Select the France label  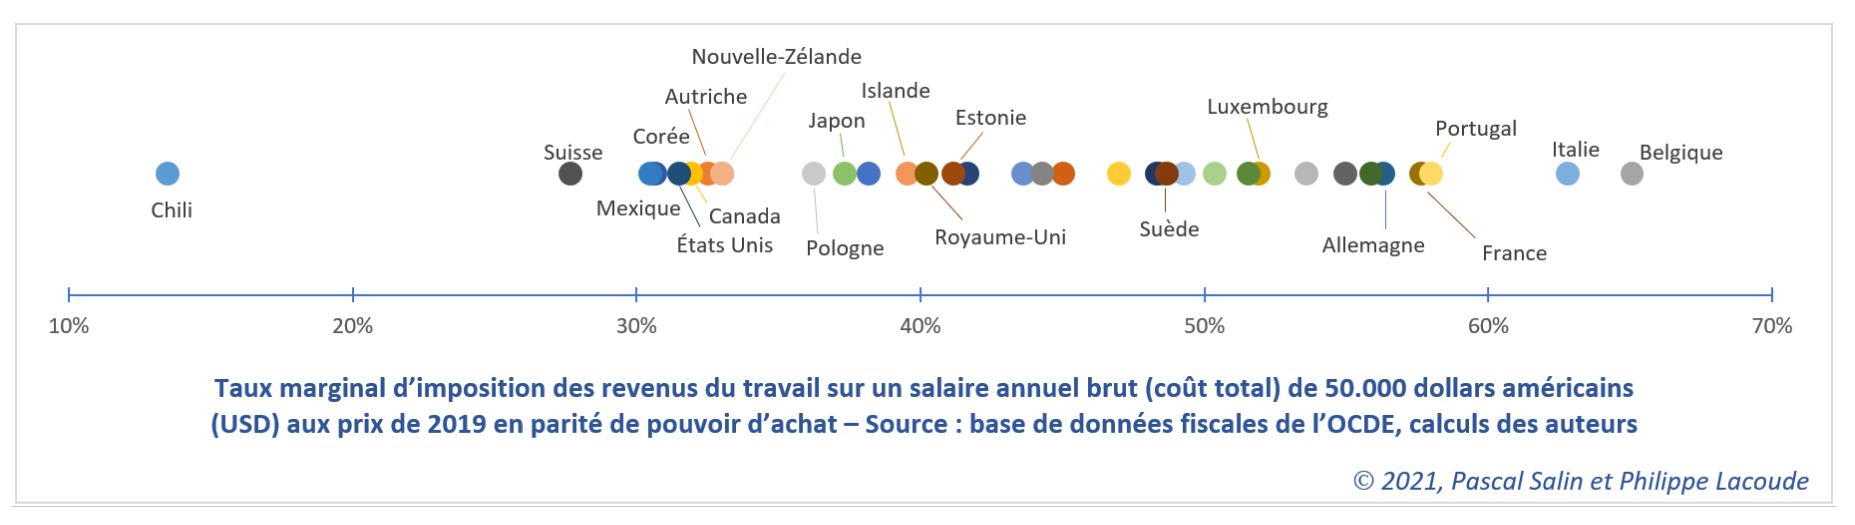pos(1514,254)
